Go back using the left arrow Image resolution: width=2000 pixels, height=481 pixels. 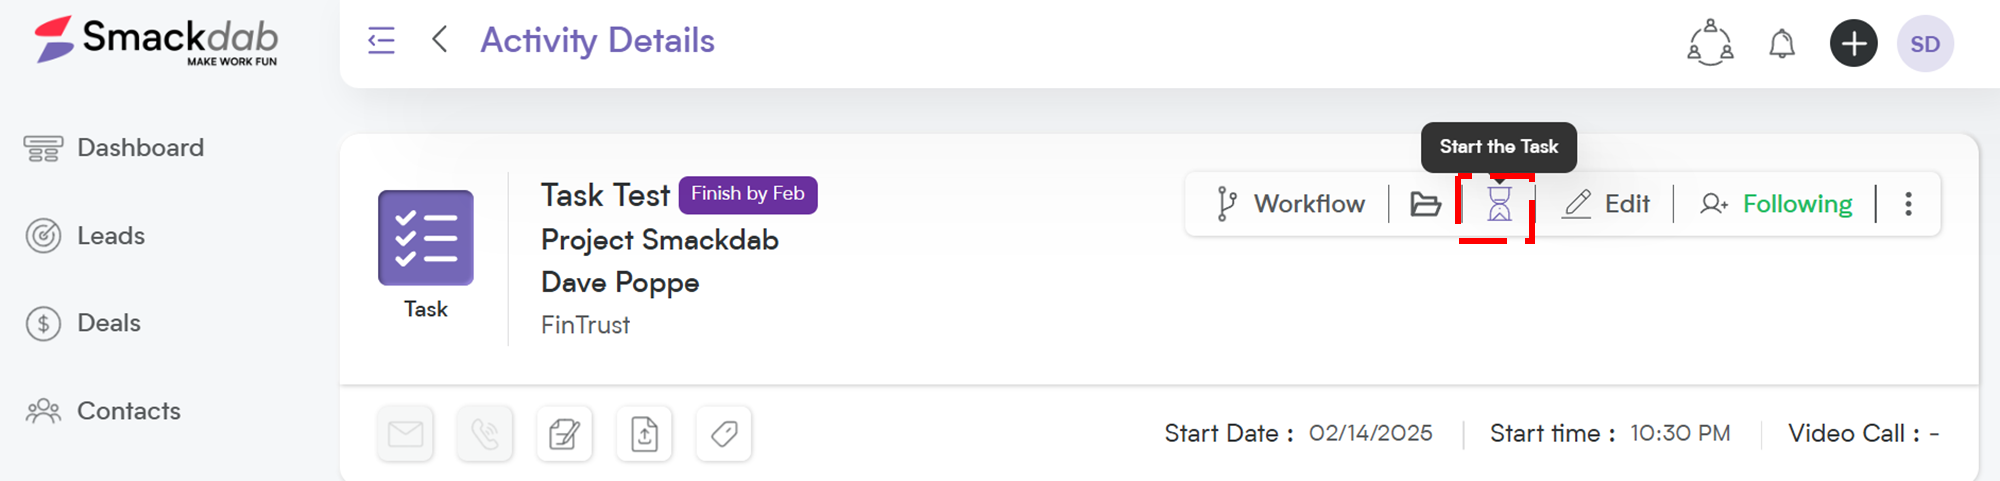click(x=439, y=40)
